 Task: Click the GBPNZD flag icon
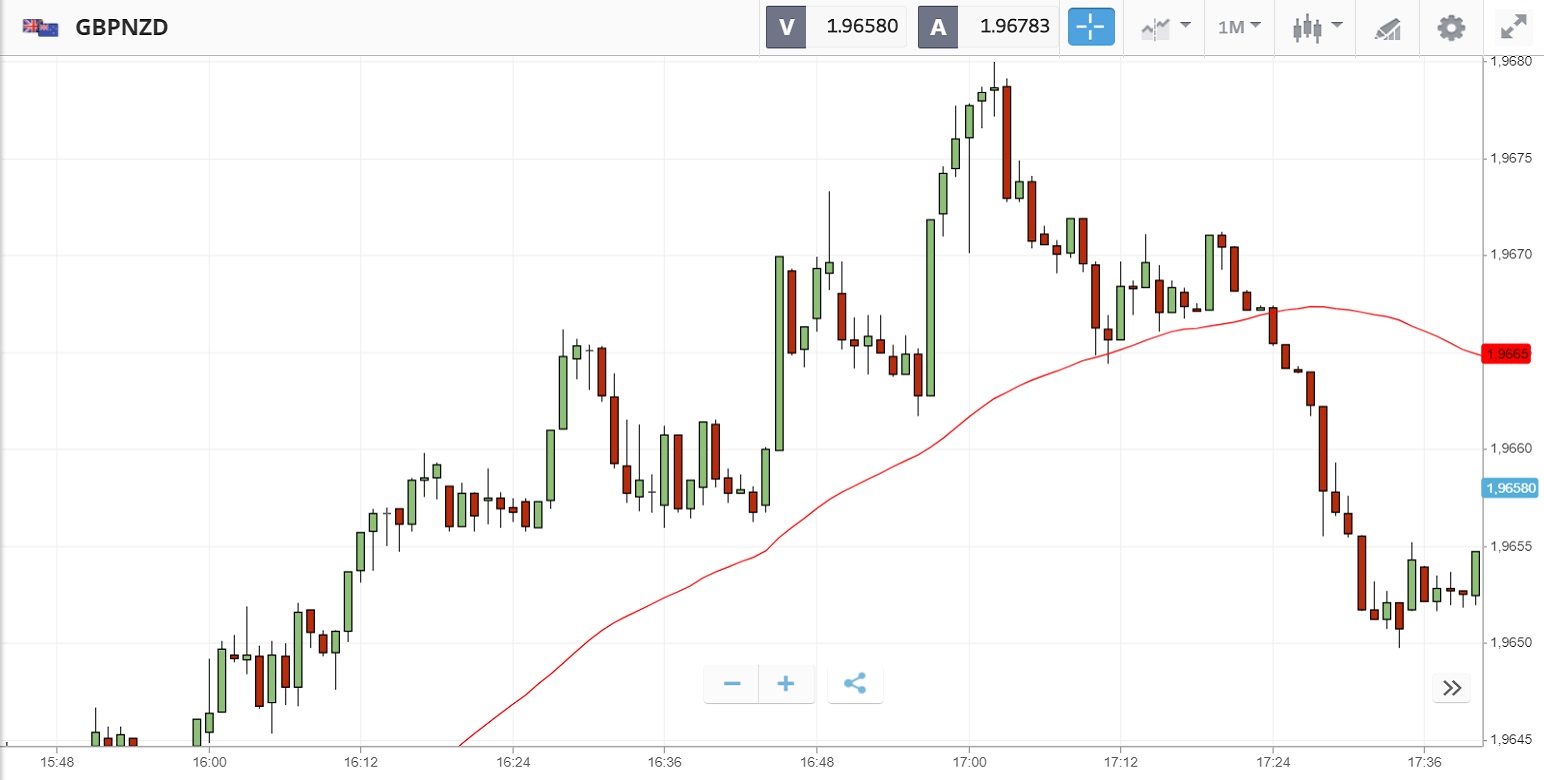coord(41,27)
